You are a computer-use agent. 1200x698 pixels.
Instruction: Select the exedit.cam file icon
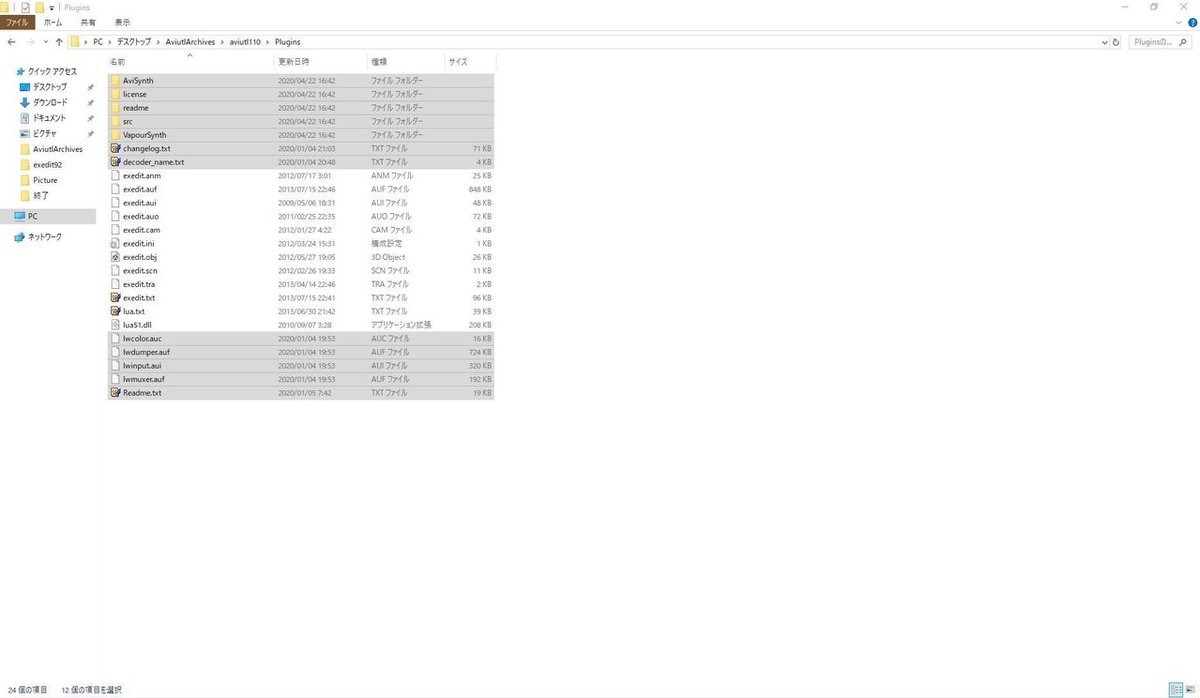[x=115, y=230]
